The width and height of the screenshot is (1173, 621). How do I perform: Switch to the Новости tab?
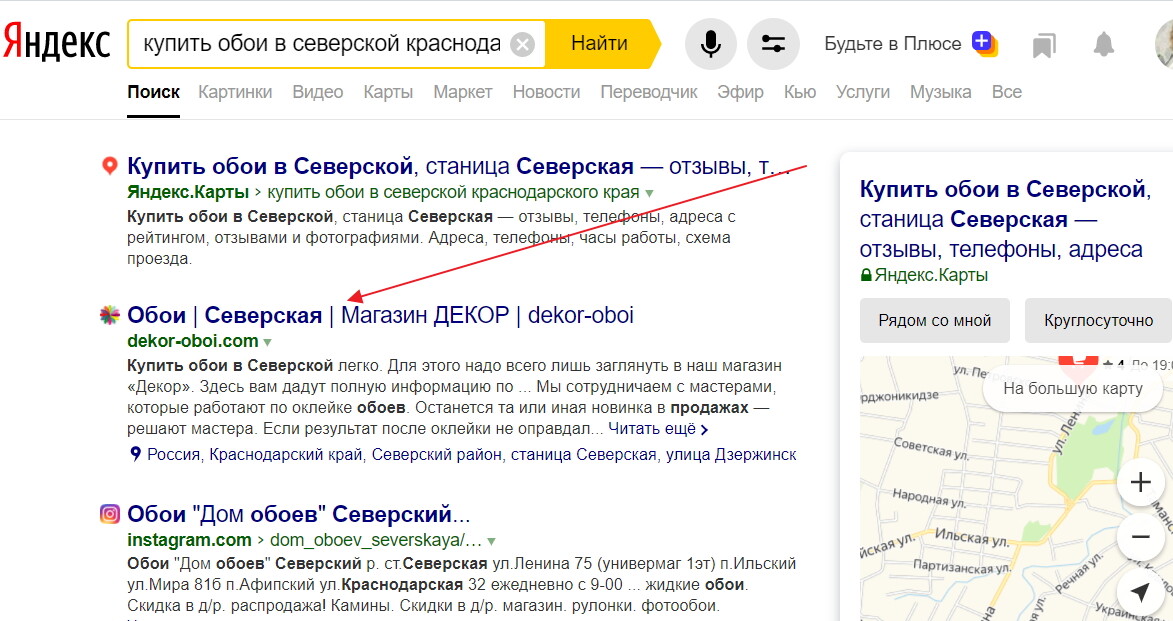[546, 92]
